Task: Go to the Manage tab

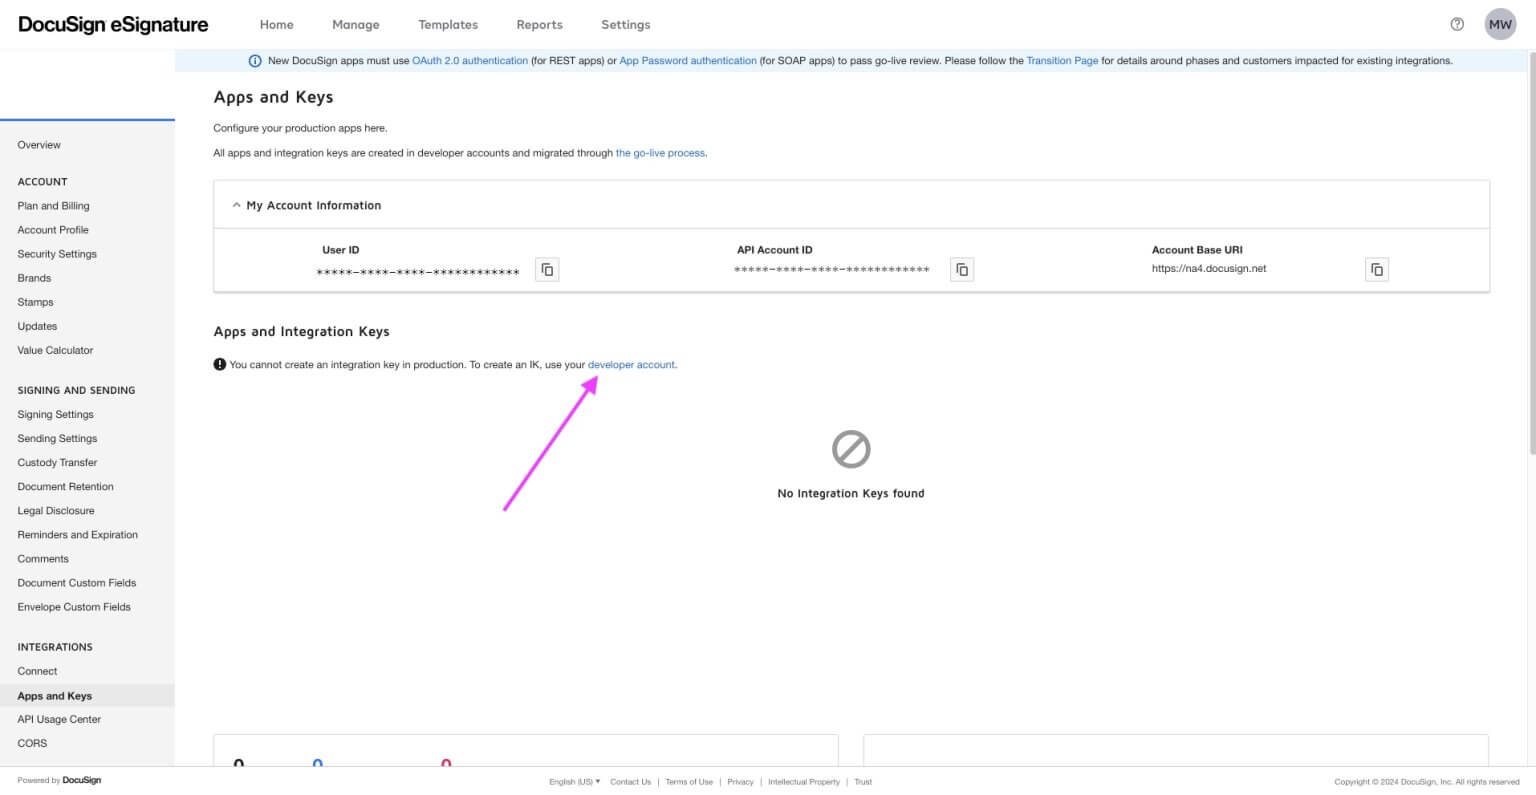Action: 356,24
